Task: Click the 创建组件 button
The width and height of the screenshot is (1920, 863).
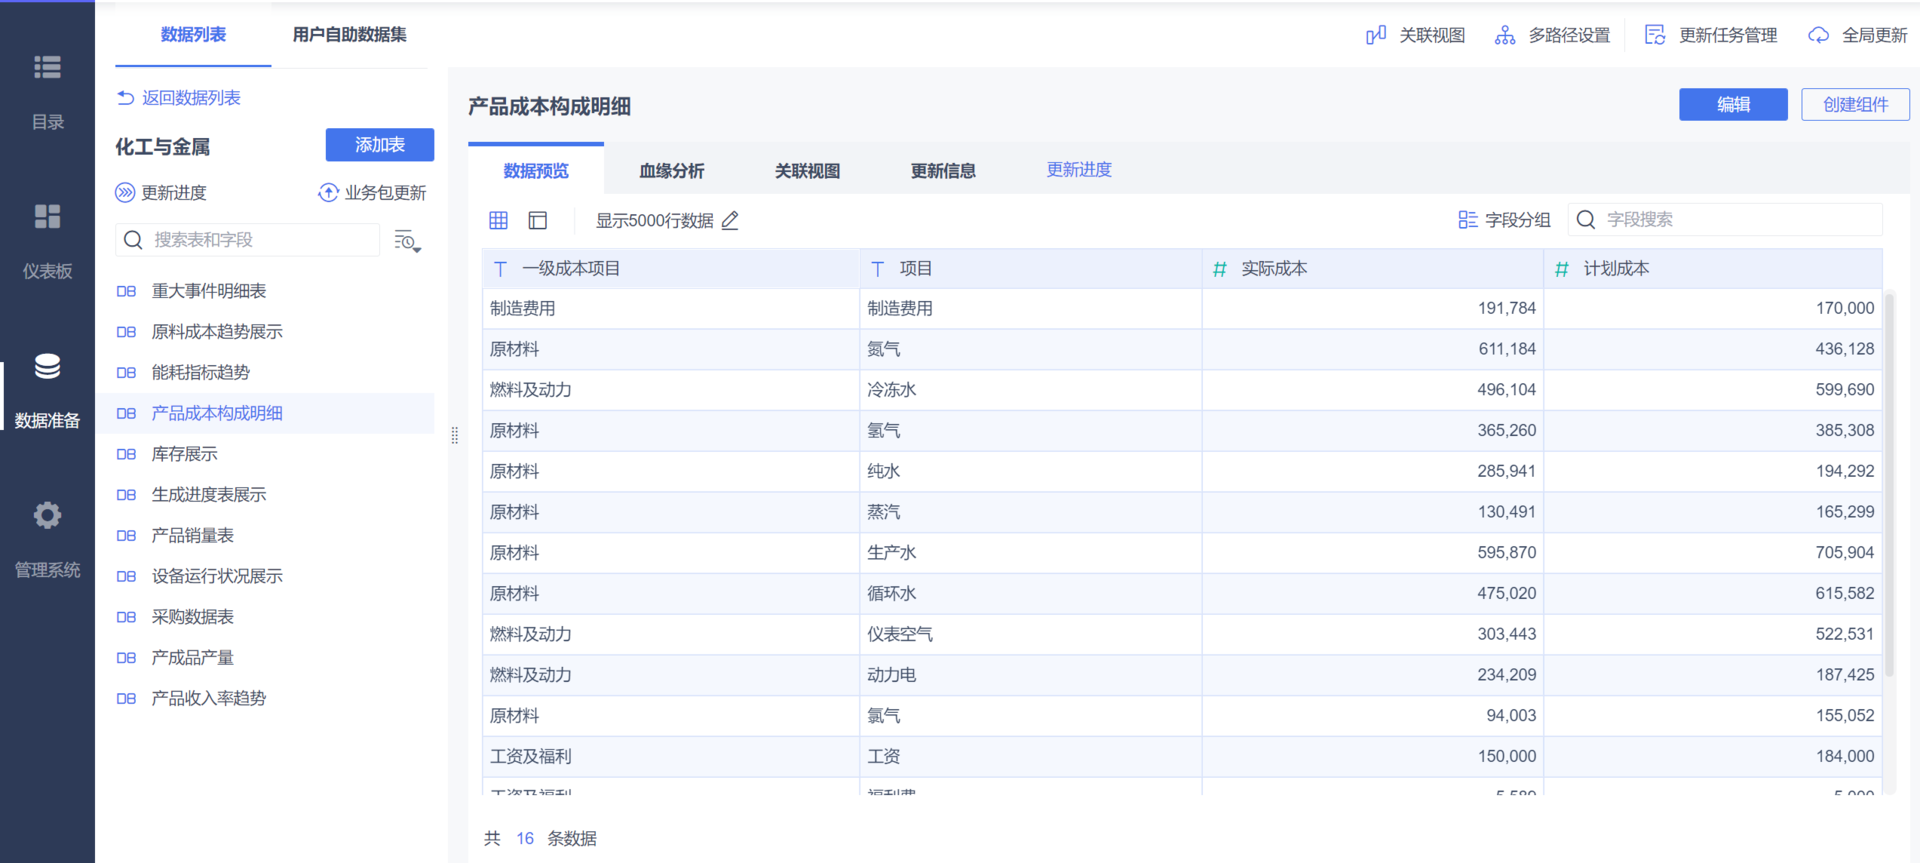Action: tap(1856, 105)
